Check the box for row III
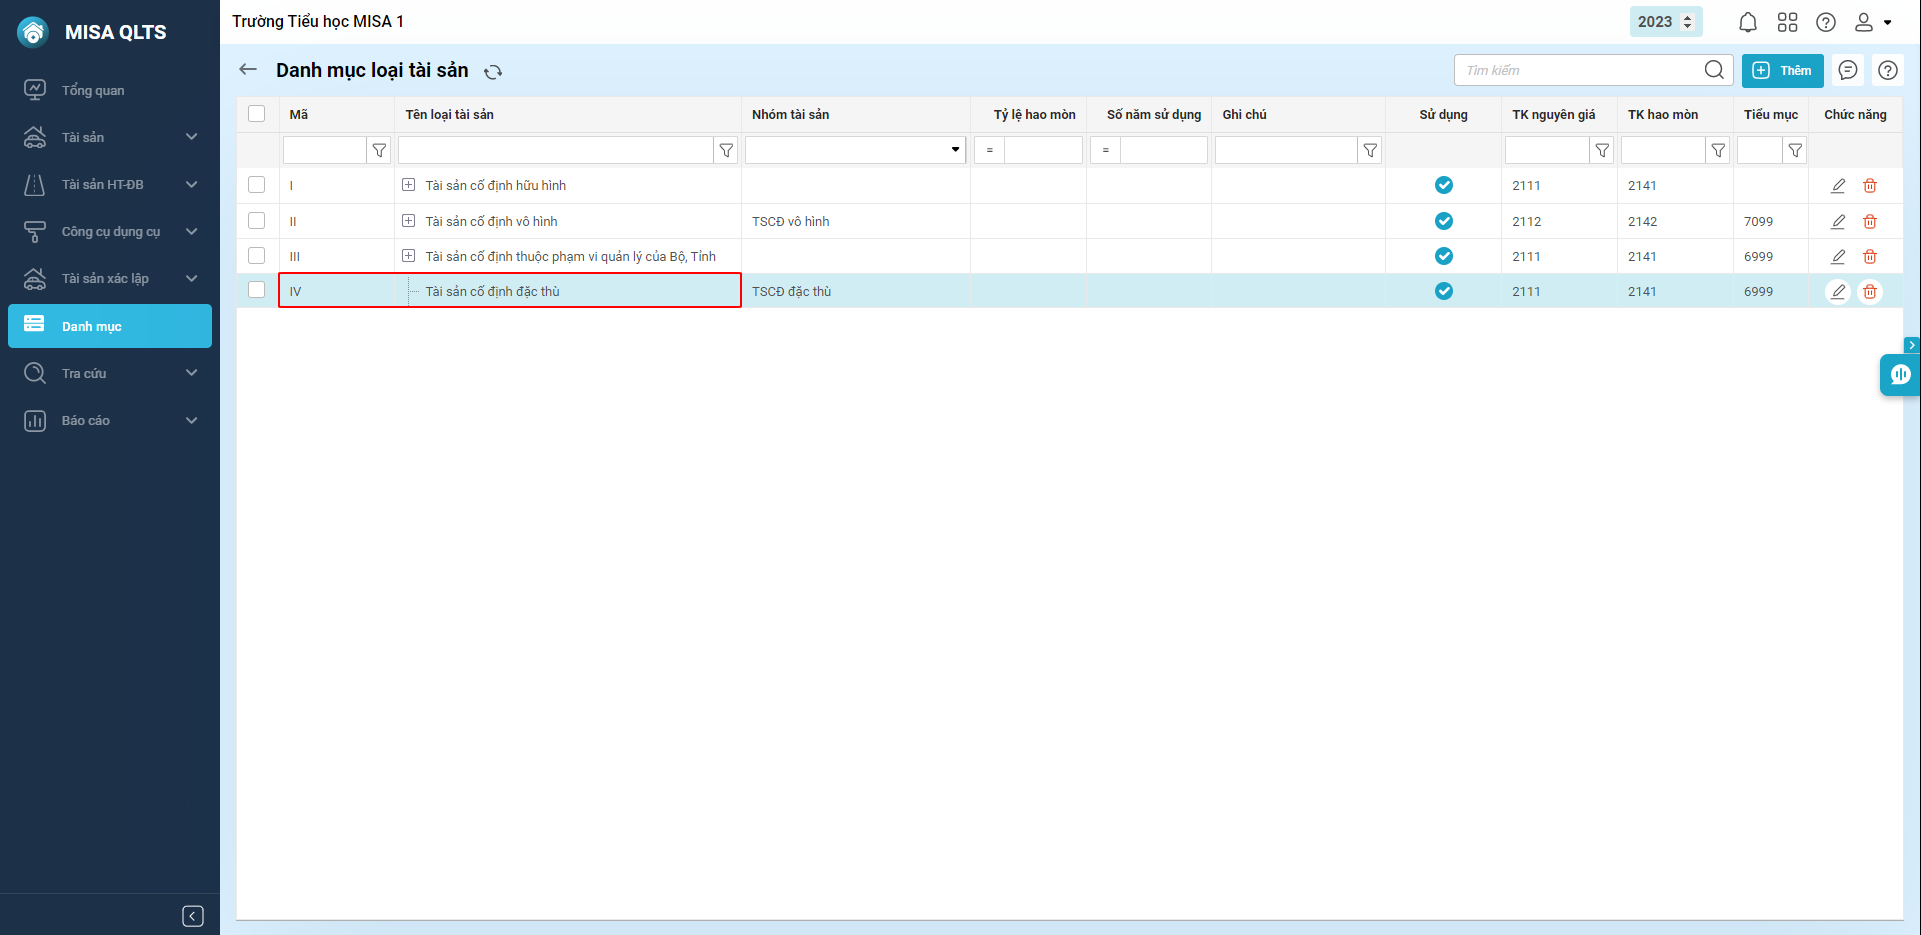The image size is (1921, 935). 257,256
